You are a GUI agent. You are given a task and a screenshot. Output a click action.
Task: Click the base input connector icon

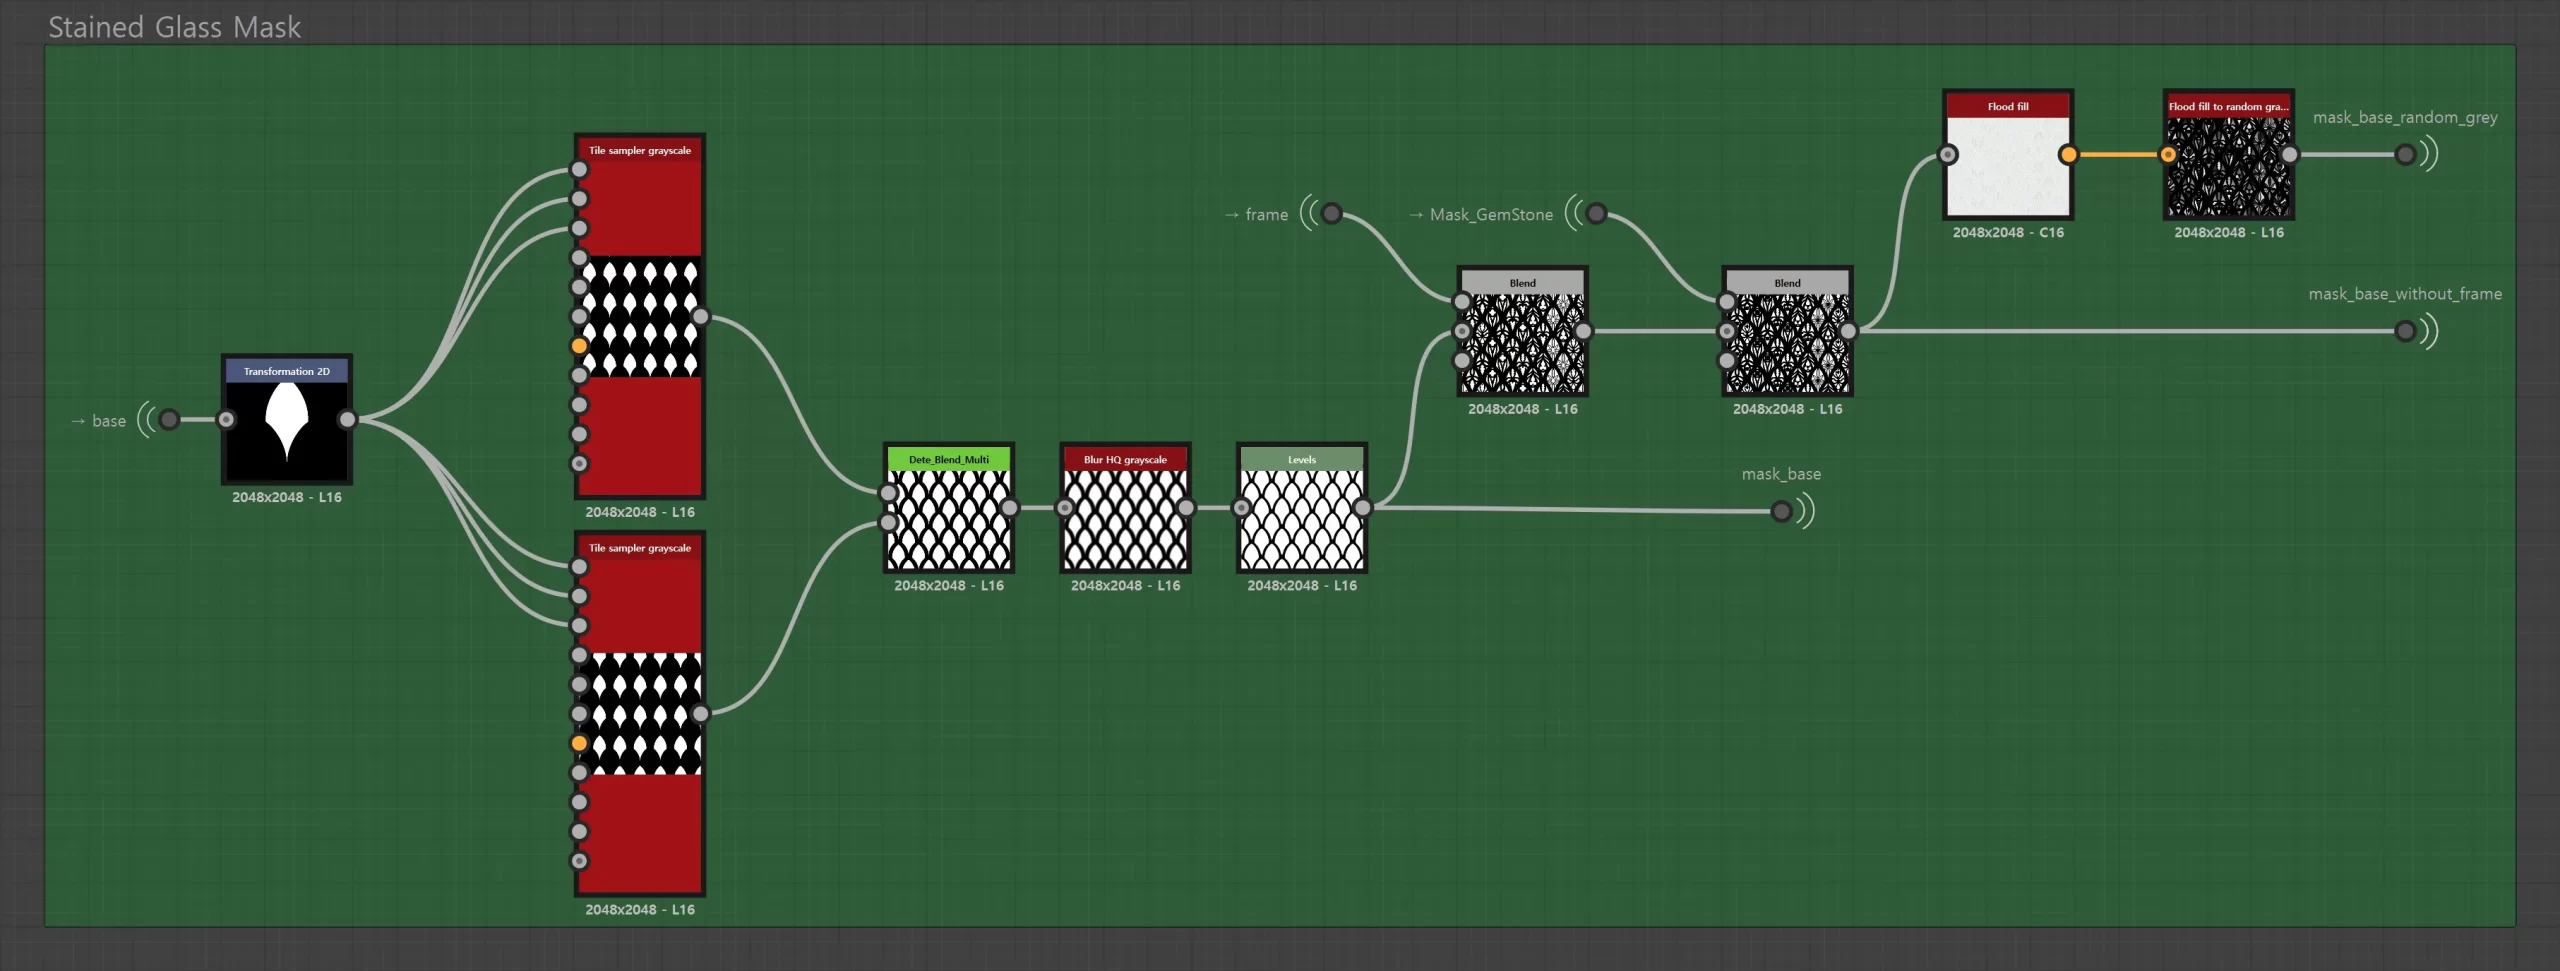coord(169,419)
